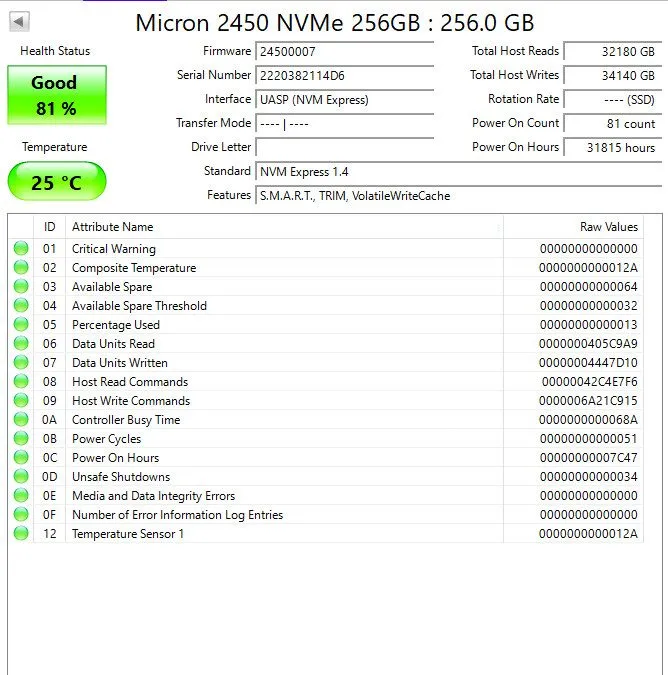Click the previous disk arrow button
Image resolution: width=668 pixels, height=675 pixels.
coord(19,22)
